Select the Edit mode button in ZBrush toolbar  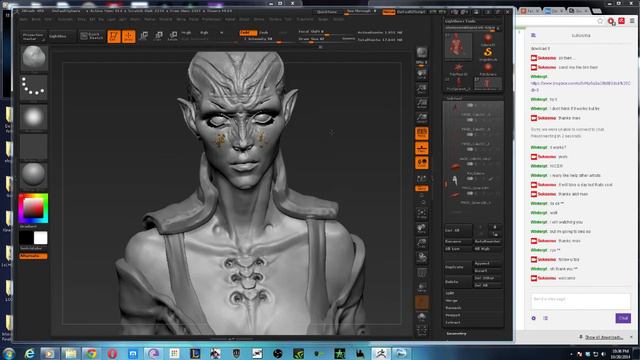(114, 36)
